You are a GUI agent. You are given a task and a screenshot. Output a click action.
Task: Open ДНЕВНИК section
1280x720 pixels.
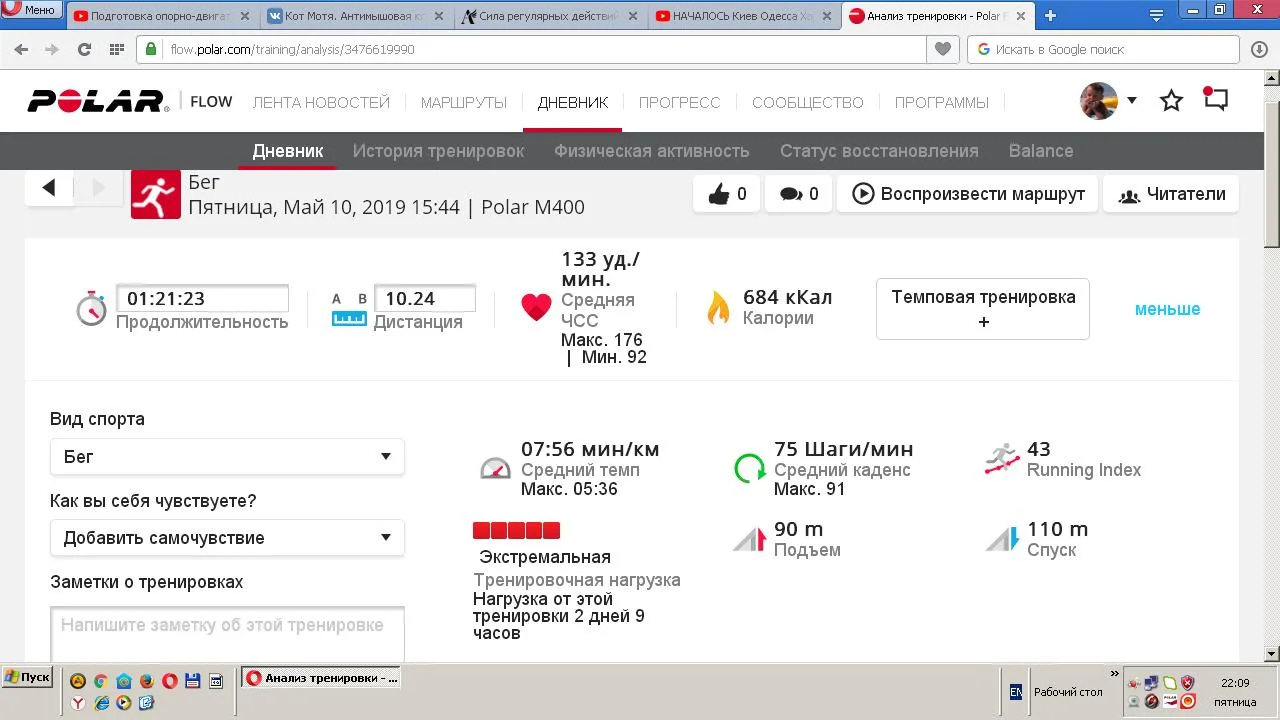tap(573, 102)
